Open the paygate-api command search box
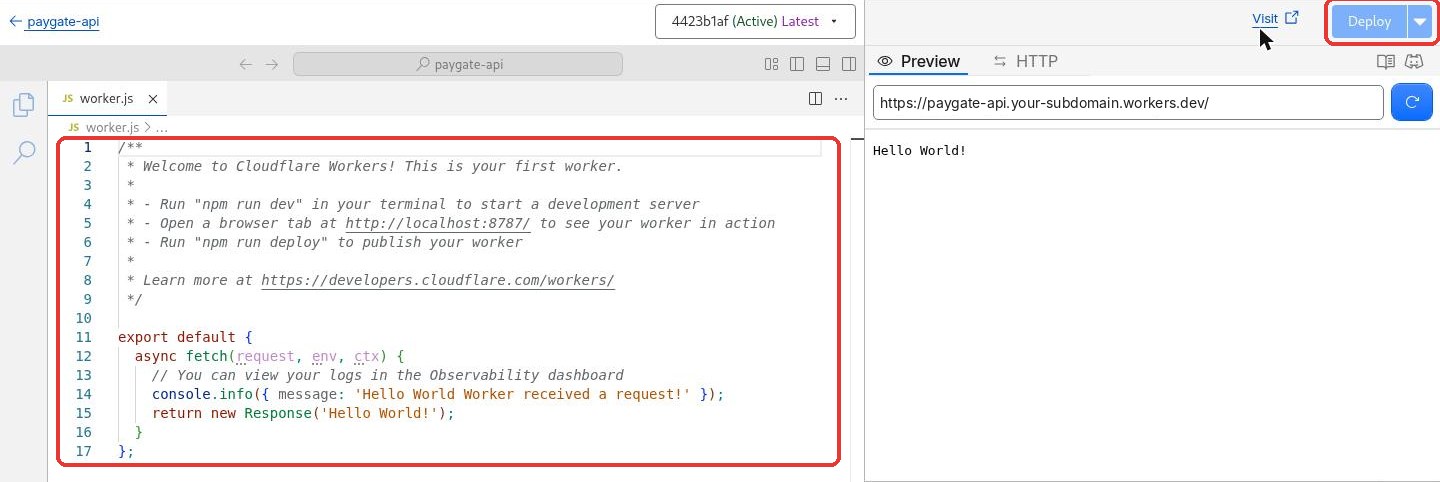Viewport: 1440px width, 482px height. pyautogui.click(x=458, y=64)
